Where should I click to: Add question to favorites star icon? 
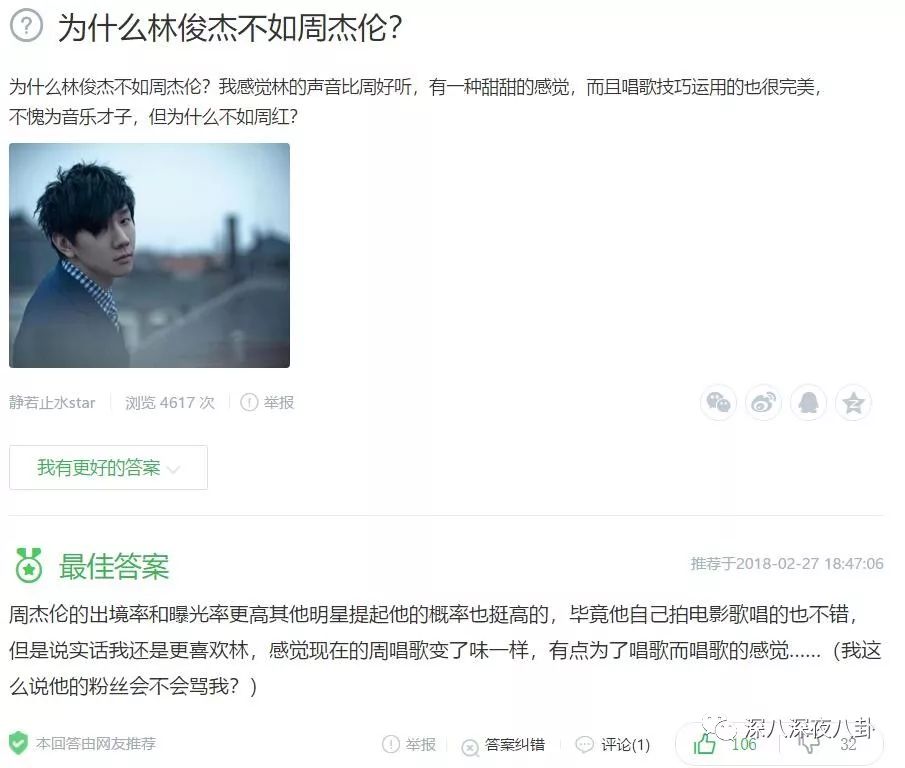tap(853, 402)
